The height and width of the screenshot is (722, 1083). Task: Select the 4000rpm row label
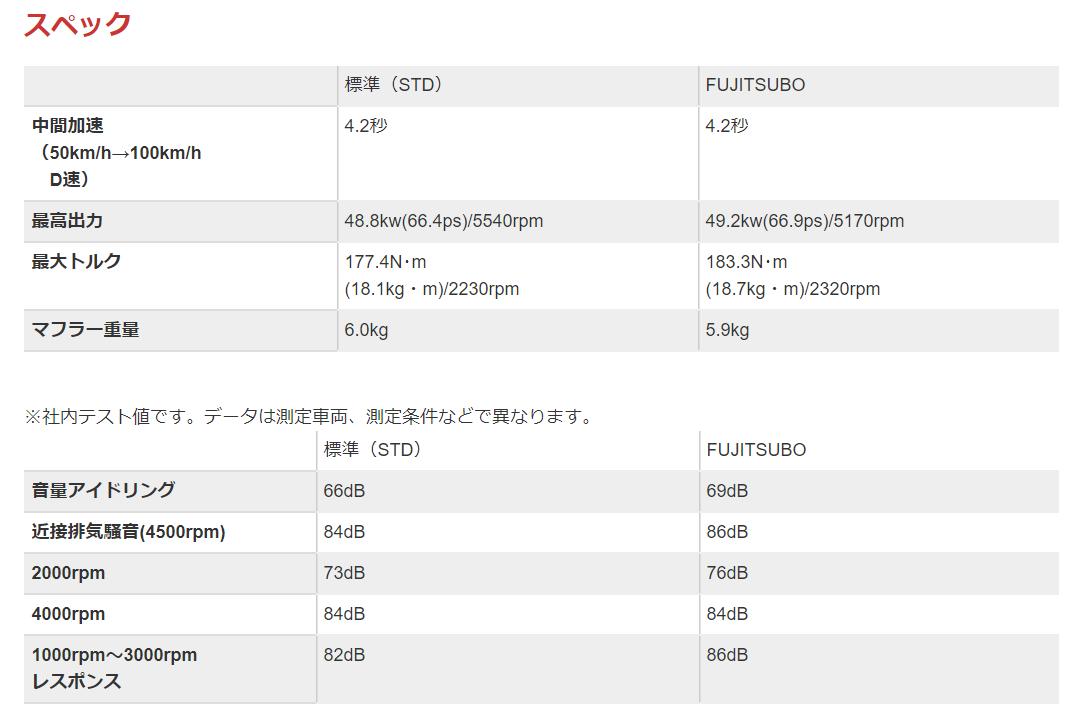point(68,614)
